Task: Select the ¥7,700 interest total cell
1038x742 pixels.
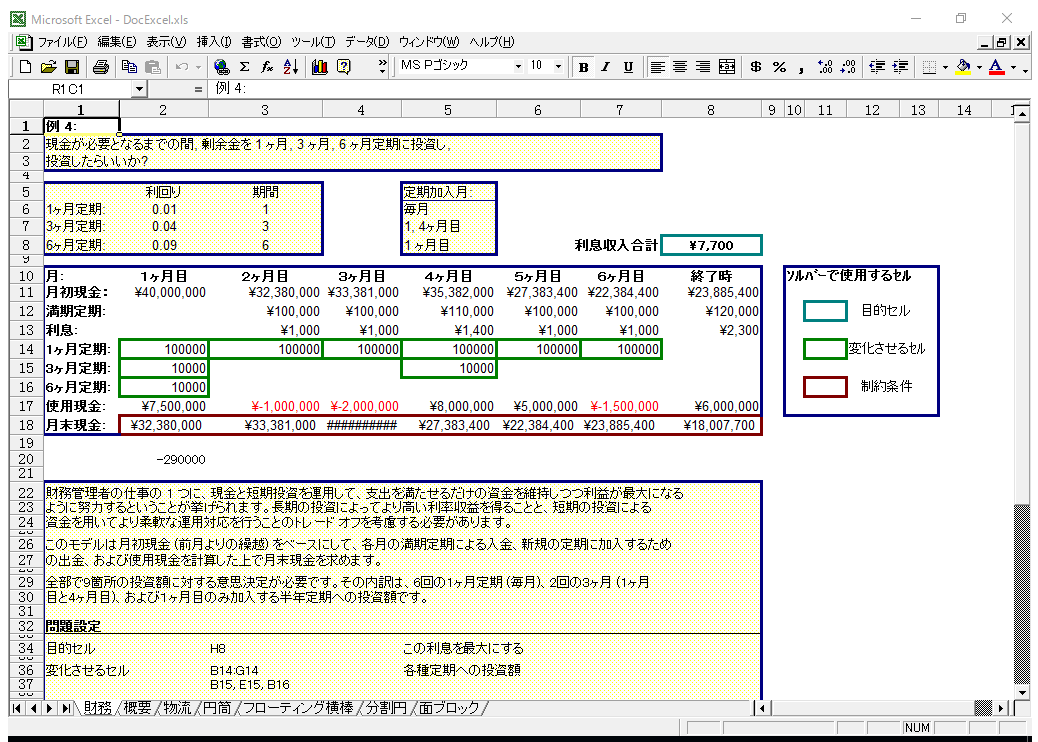Action: click(711, 245)
